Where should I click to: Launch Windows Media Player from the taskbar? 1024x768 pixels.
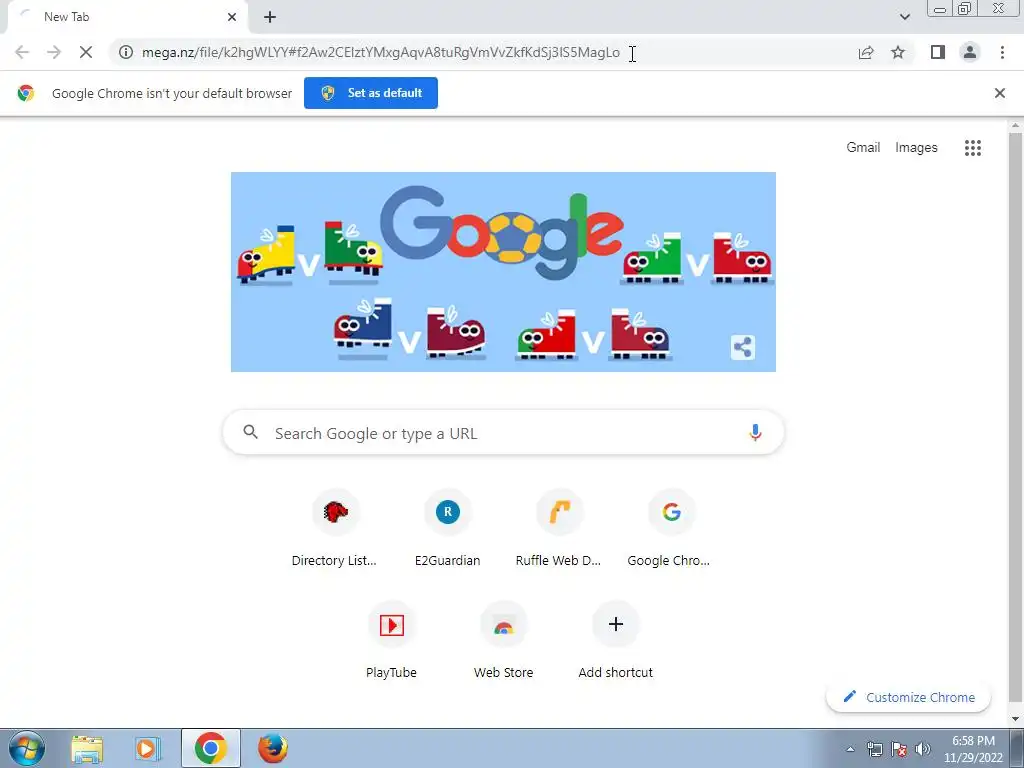point(148,748)
